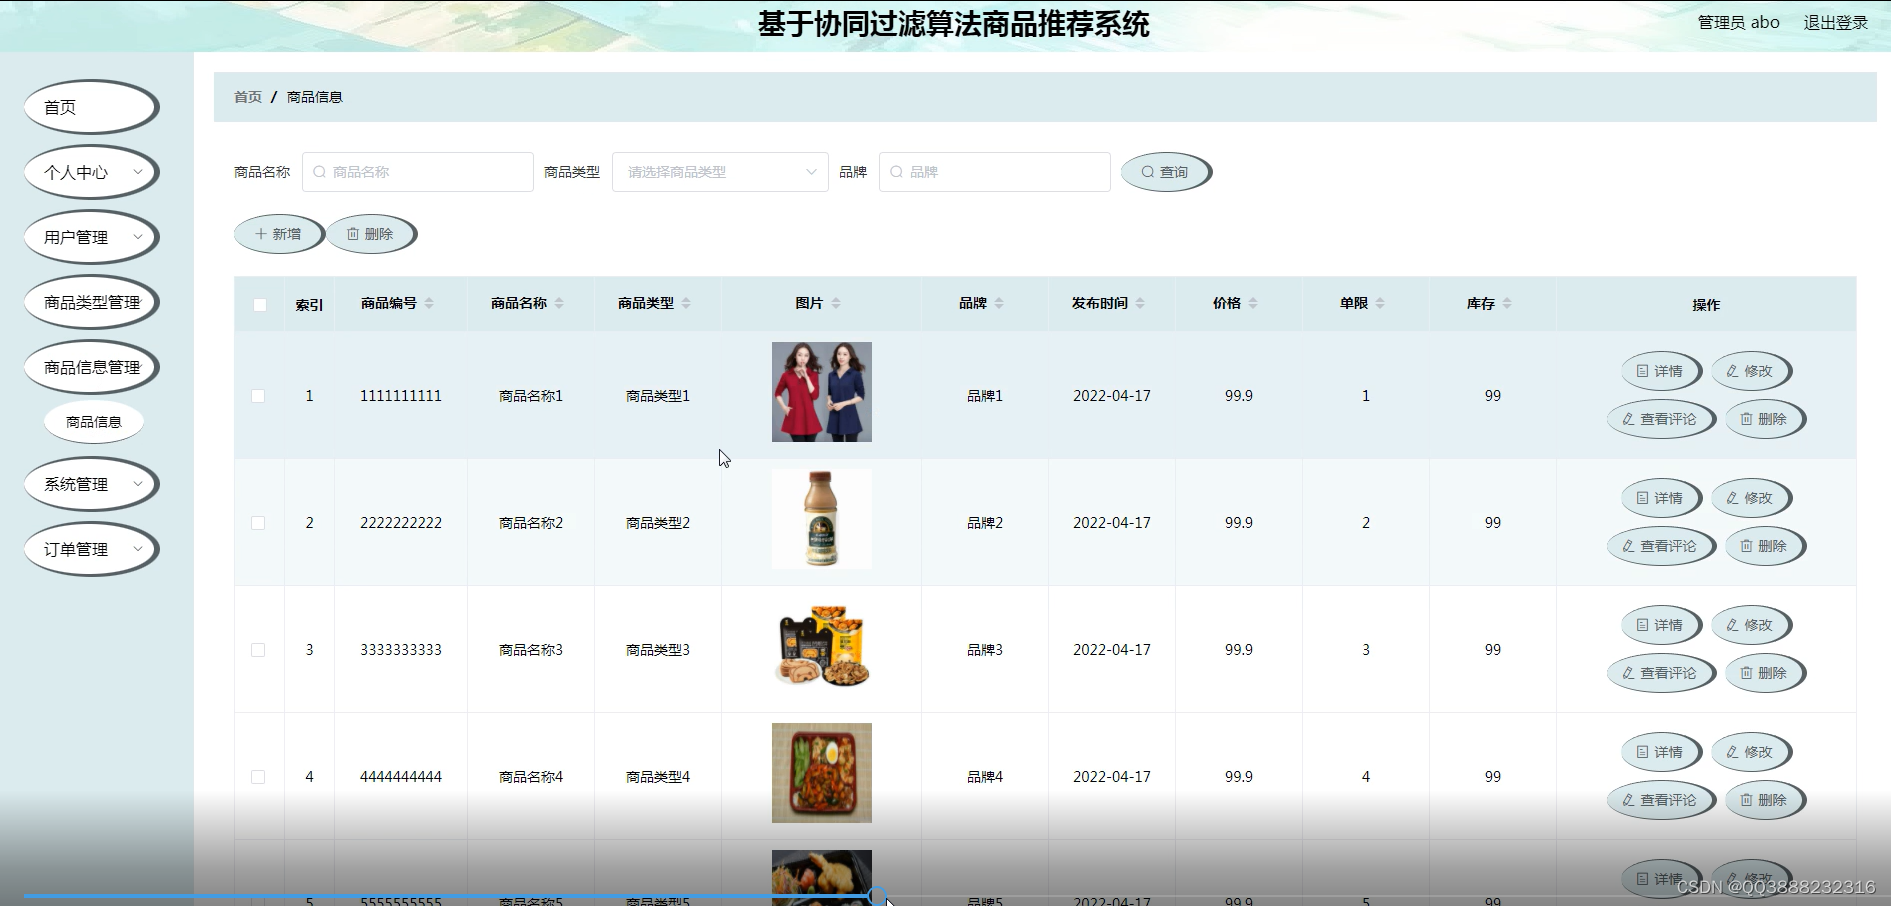
Task: Click the batch 删除 button above table
Action: coord(371,234)
